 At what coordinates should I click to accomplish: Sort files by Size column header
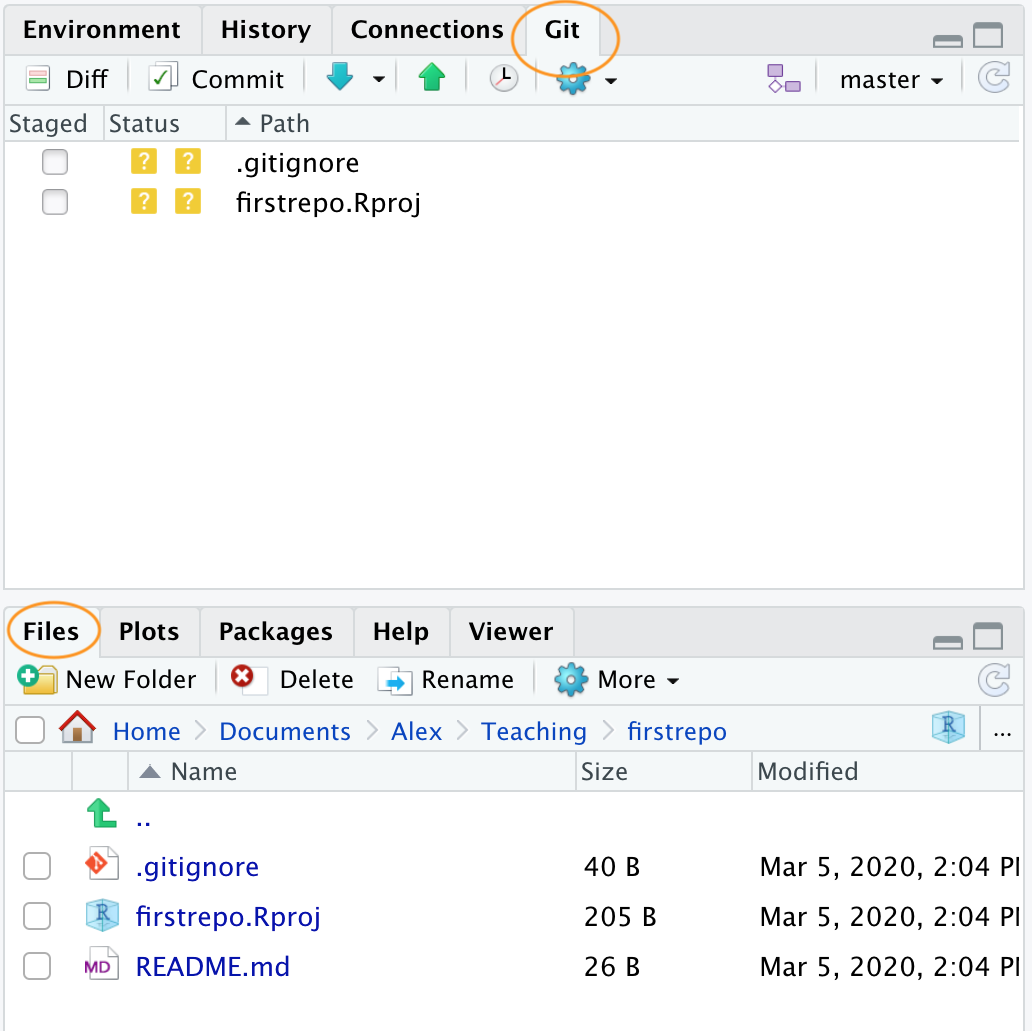coord(605,771)
